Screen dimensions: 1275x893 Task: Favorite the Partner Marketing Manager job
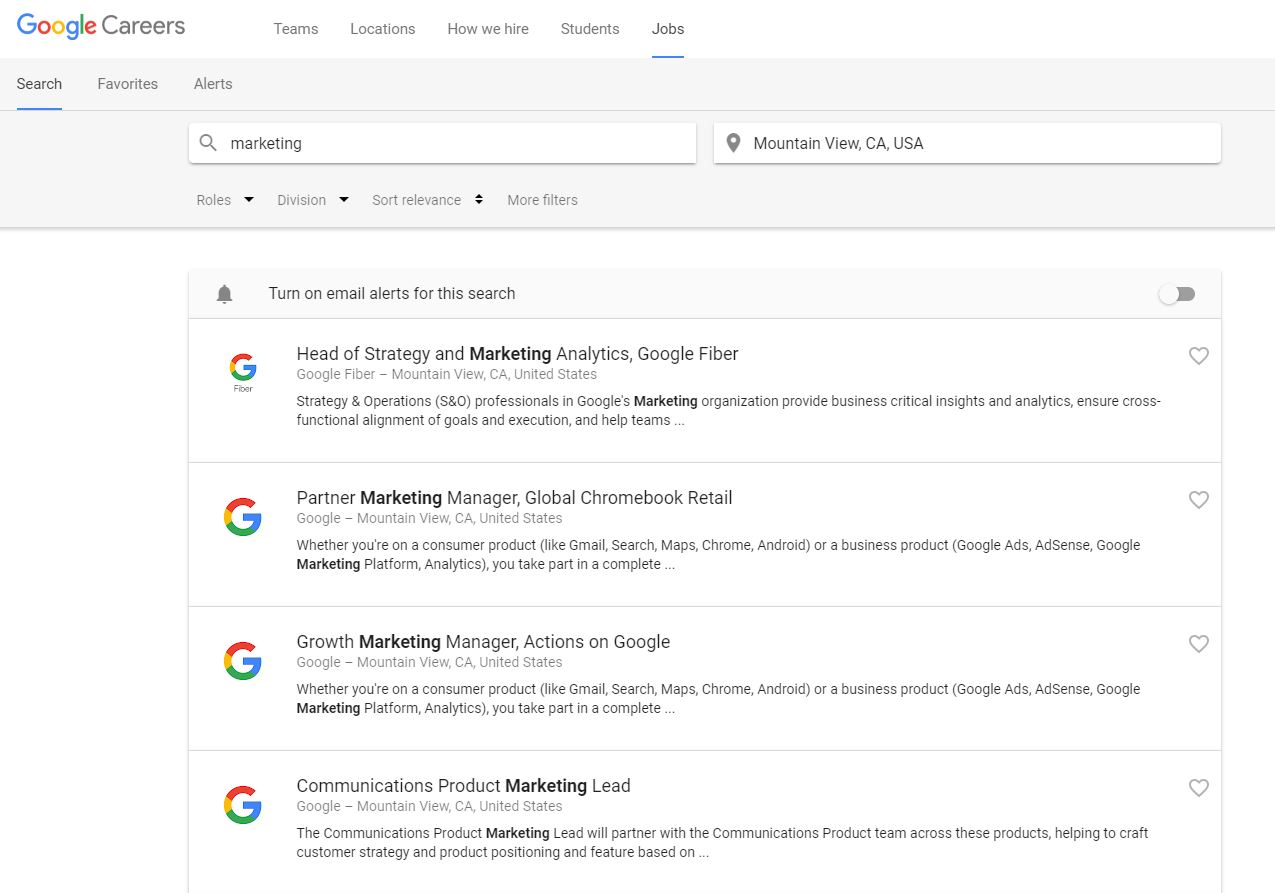click(x=1198, y=500)
